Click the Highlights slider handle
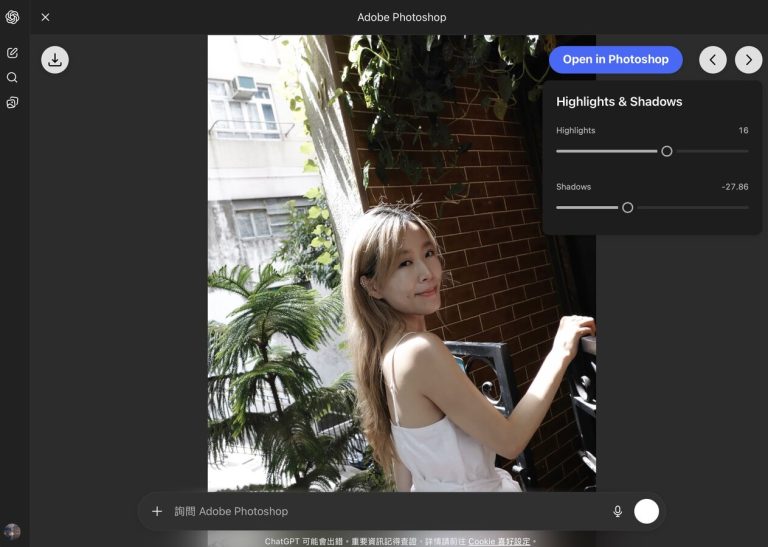Viewport: 768px width, 547px height. (x=667, y=151)
